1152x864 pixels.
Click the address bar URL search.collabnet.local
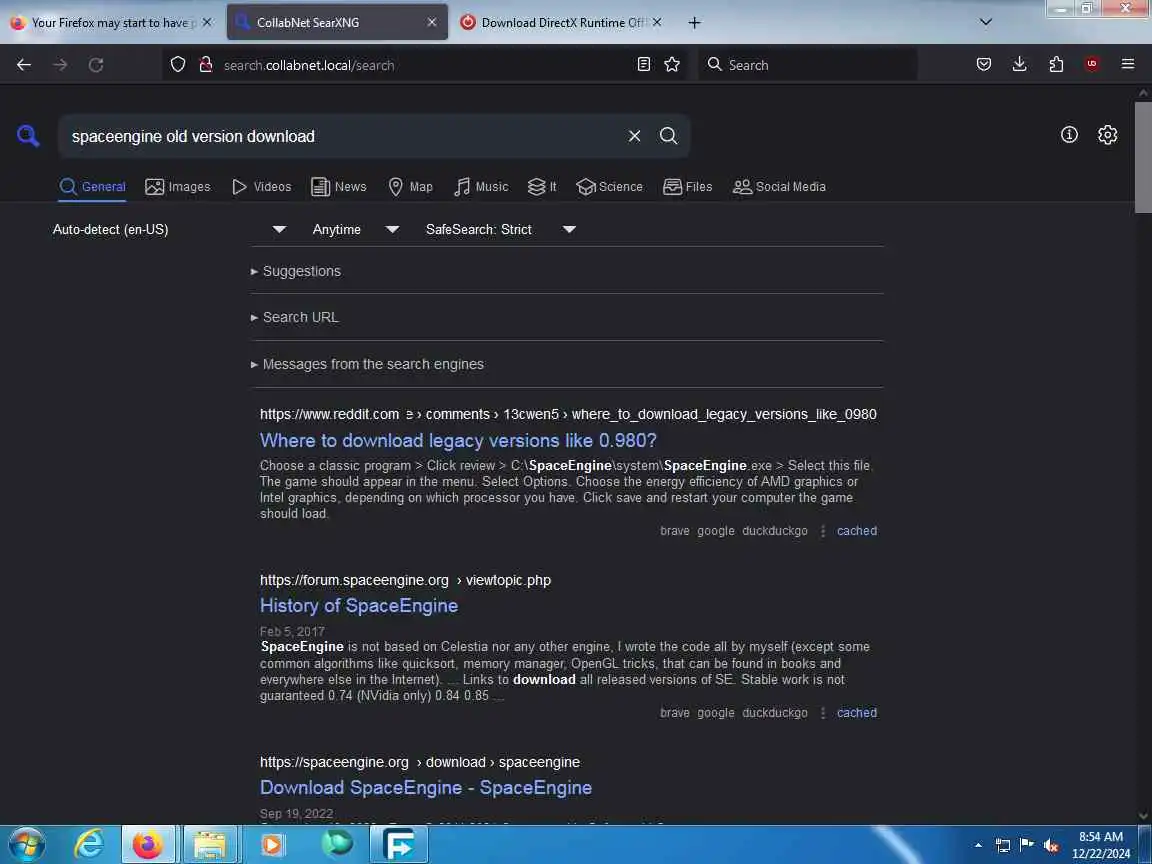pos(309,65)
